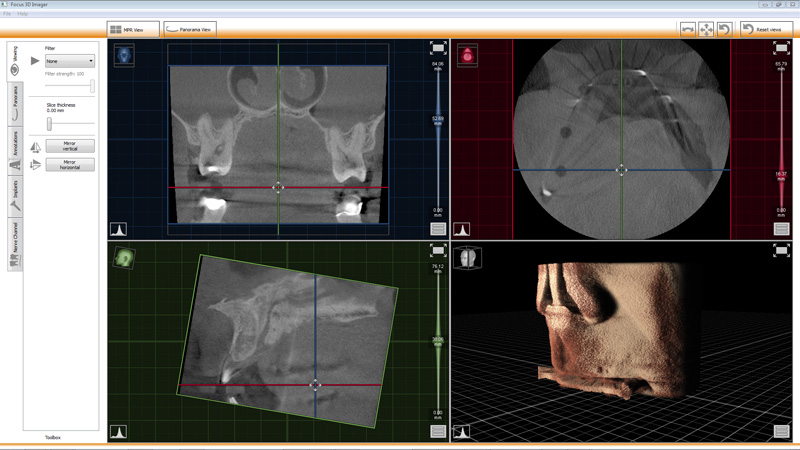
Task: Apply filter with the play arrow
Action: [36, 61]
